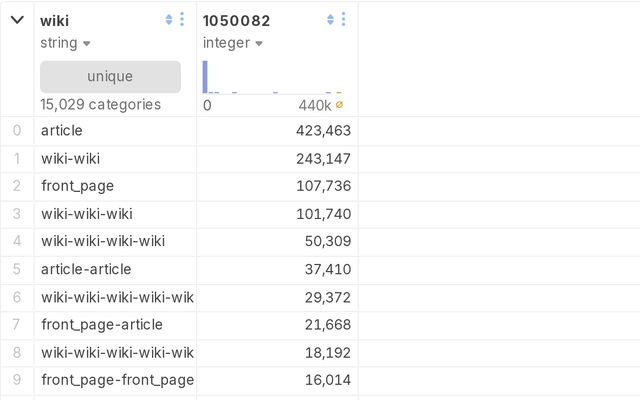Sort the wiki column

(169, 20)
